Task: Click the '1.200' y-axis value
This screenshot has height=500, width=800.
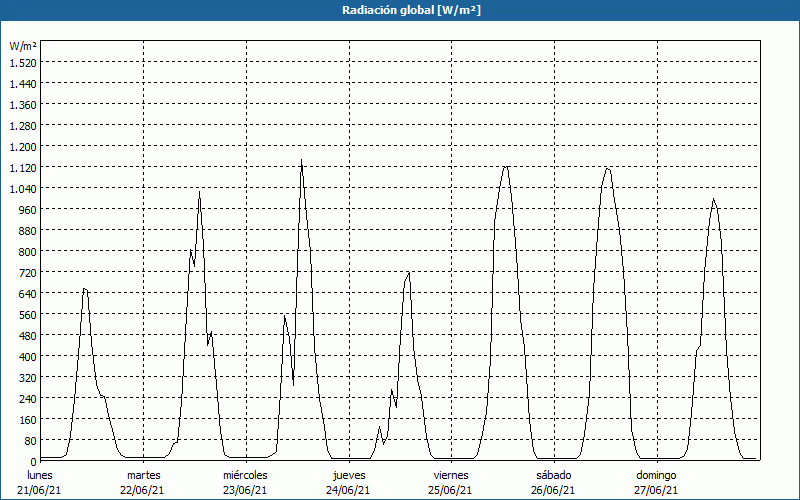Action: coord(23,146)
